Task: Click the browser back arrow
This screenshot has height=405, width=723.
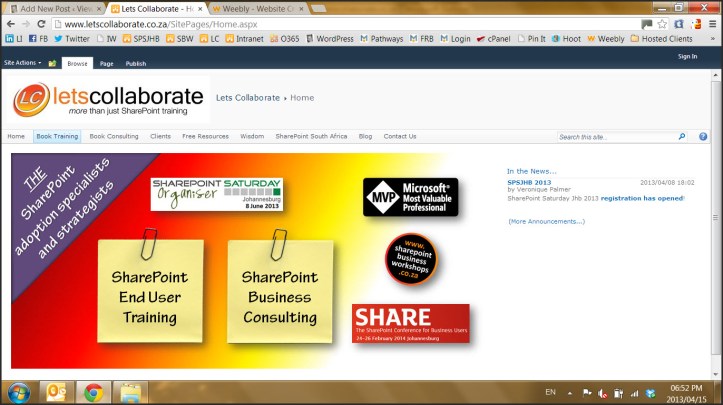Action: (x=11, y=24)
